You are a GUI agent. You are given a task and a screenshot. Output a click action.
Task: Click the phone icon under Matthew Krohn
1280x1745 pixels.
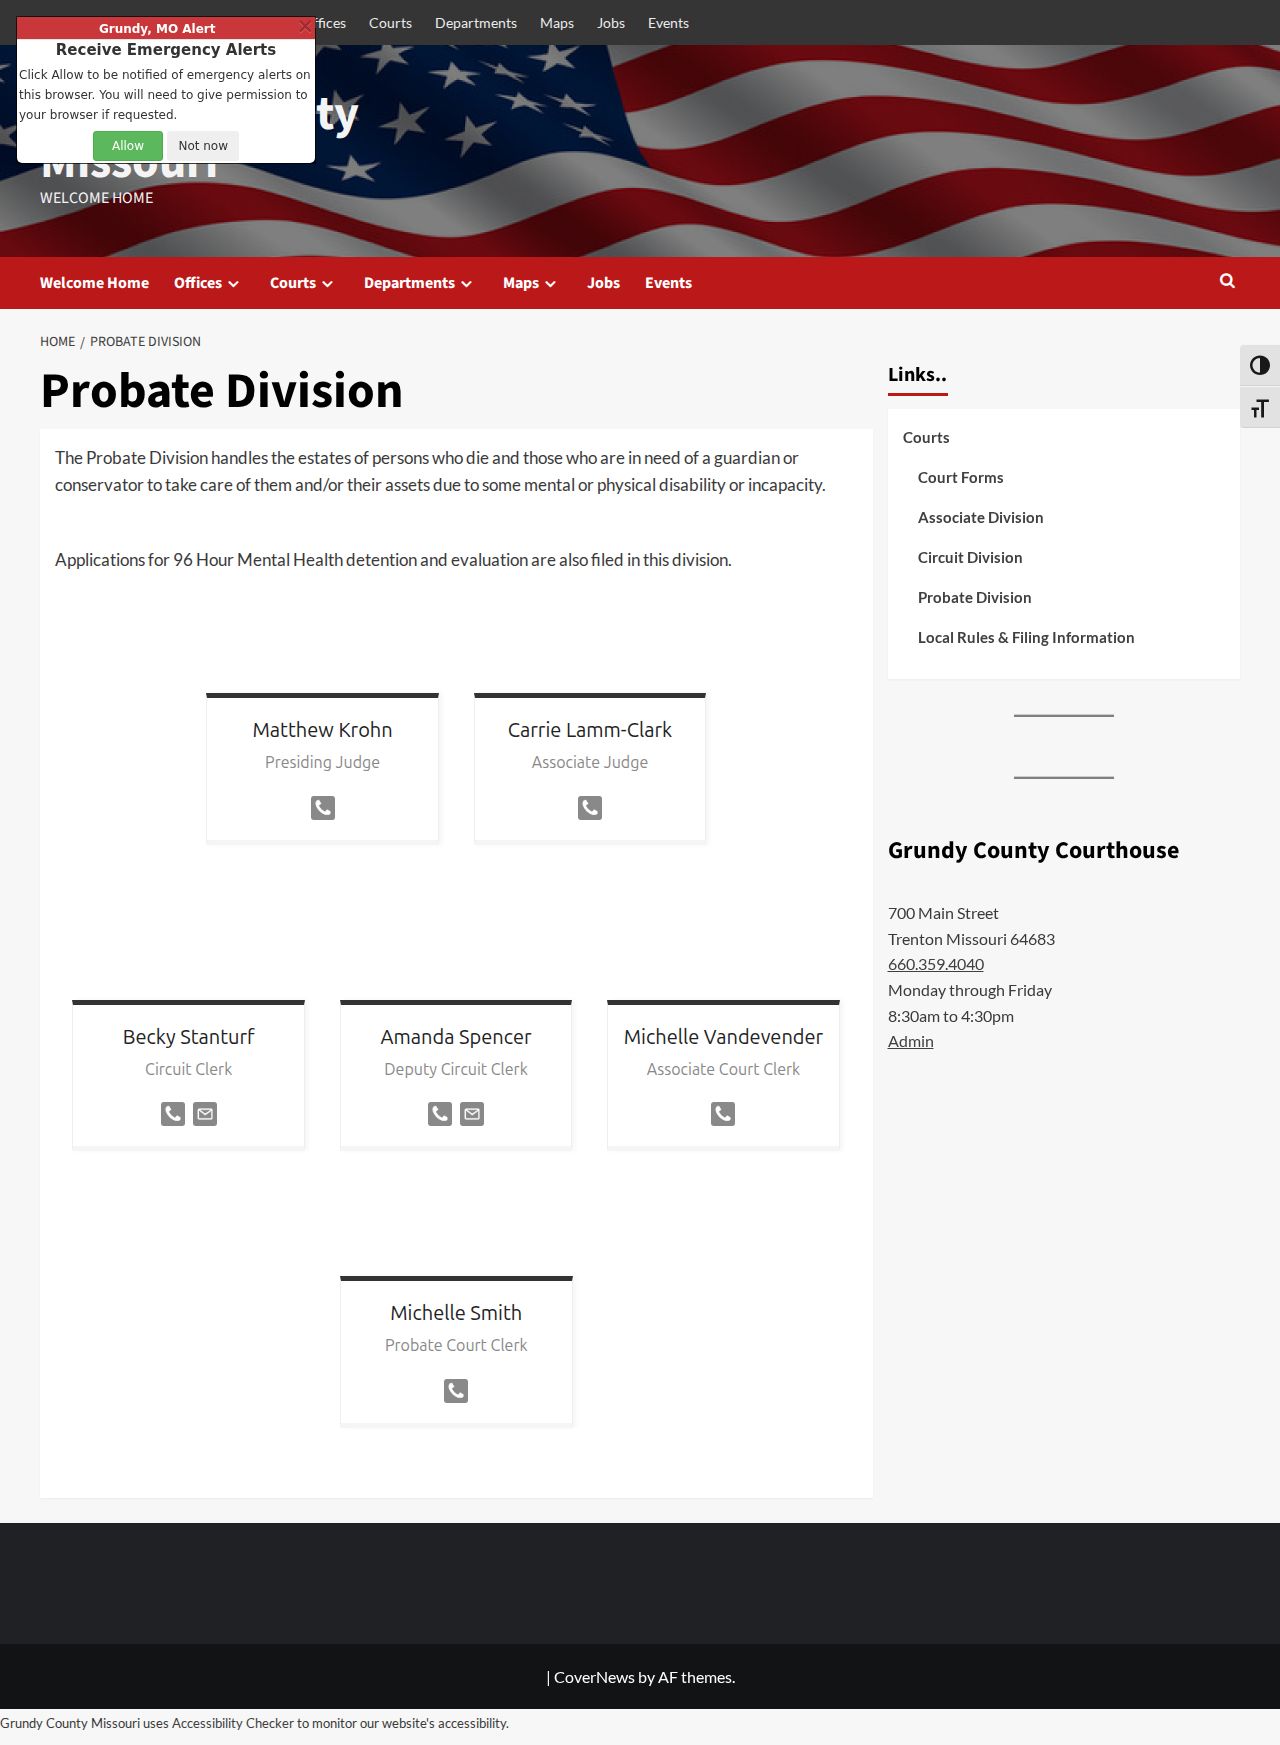(x=322, y=808)
